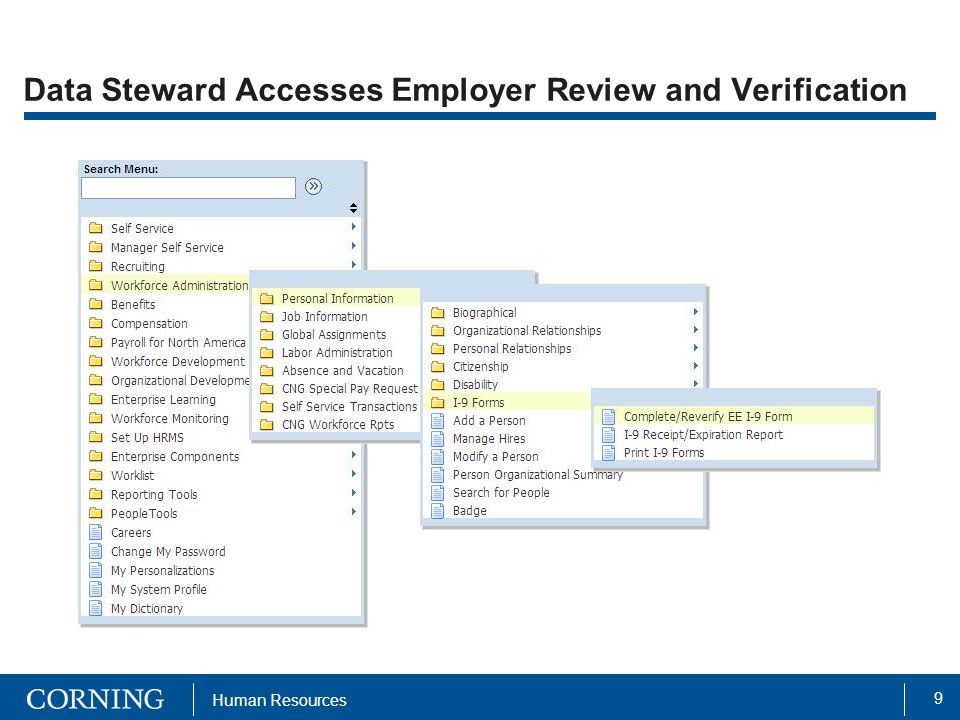The image size is (960, 720).
Task: Click the Complete/Reverify EE I-9 Form page icon
Action: (x=608, y=416)
